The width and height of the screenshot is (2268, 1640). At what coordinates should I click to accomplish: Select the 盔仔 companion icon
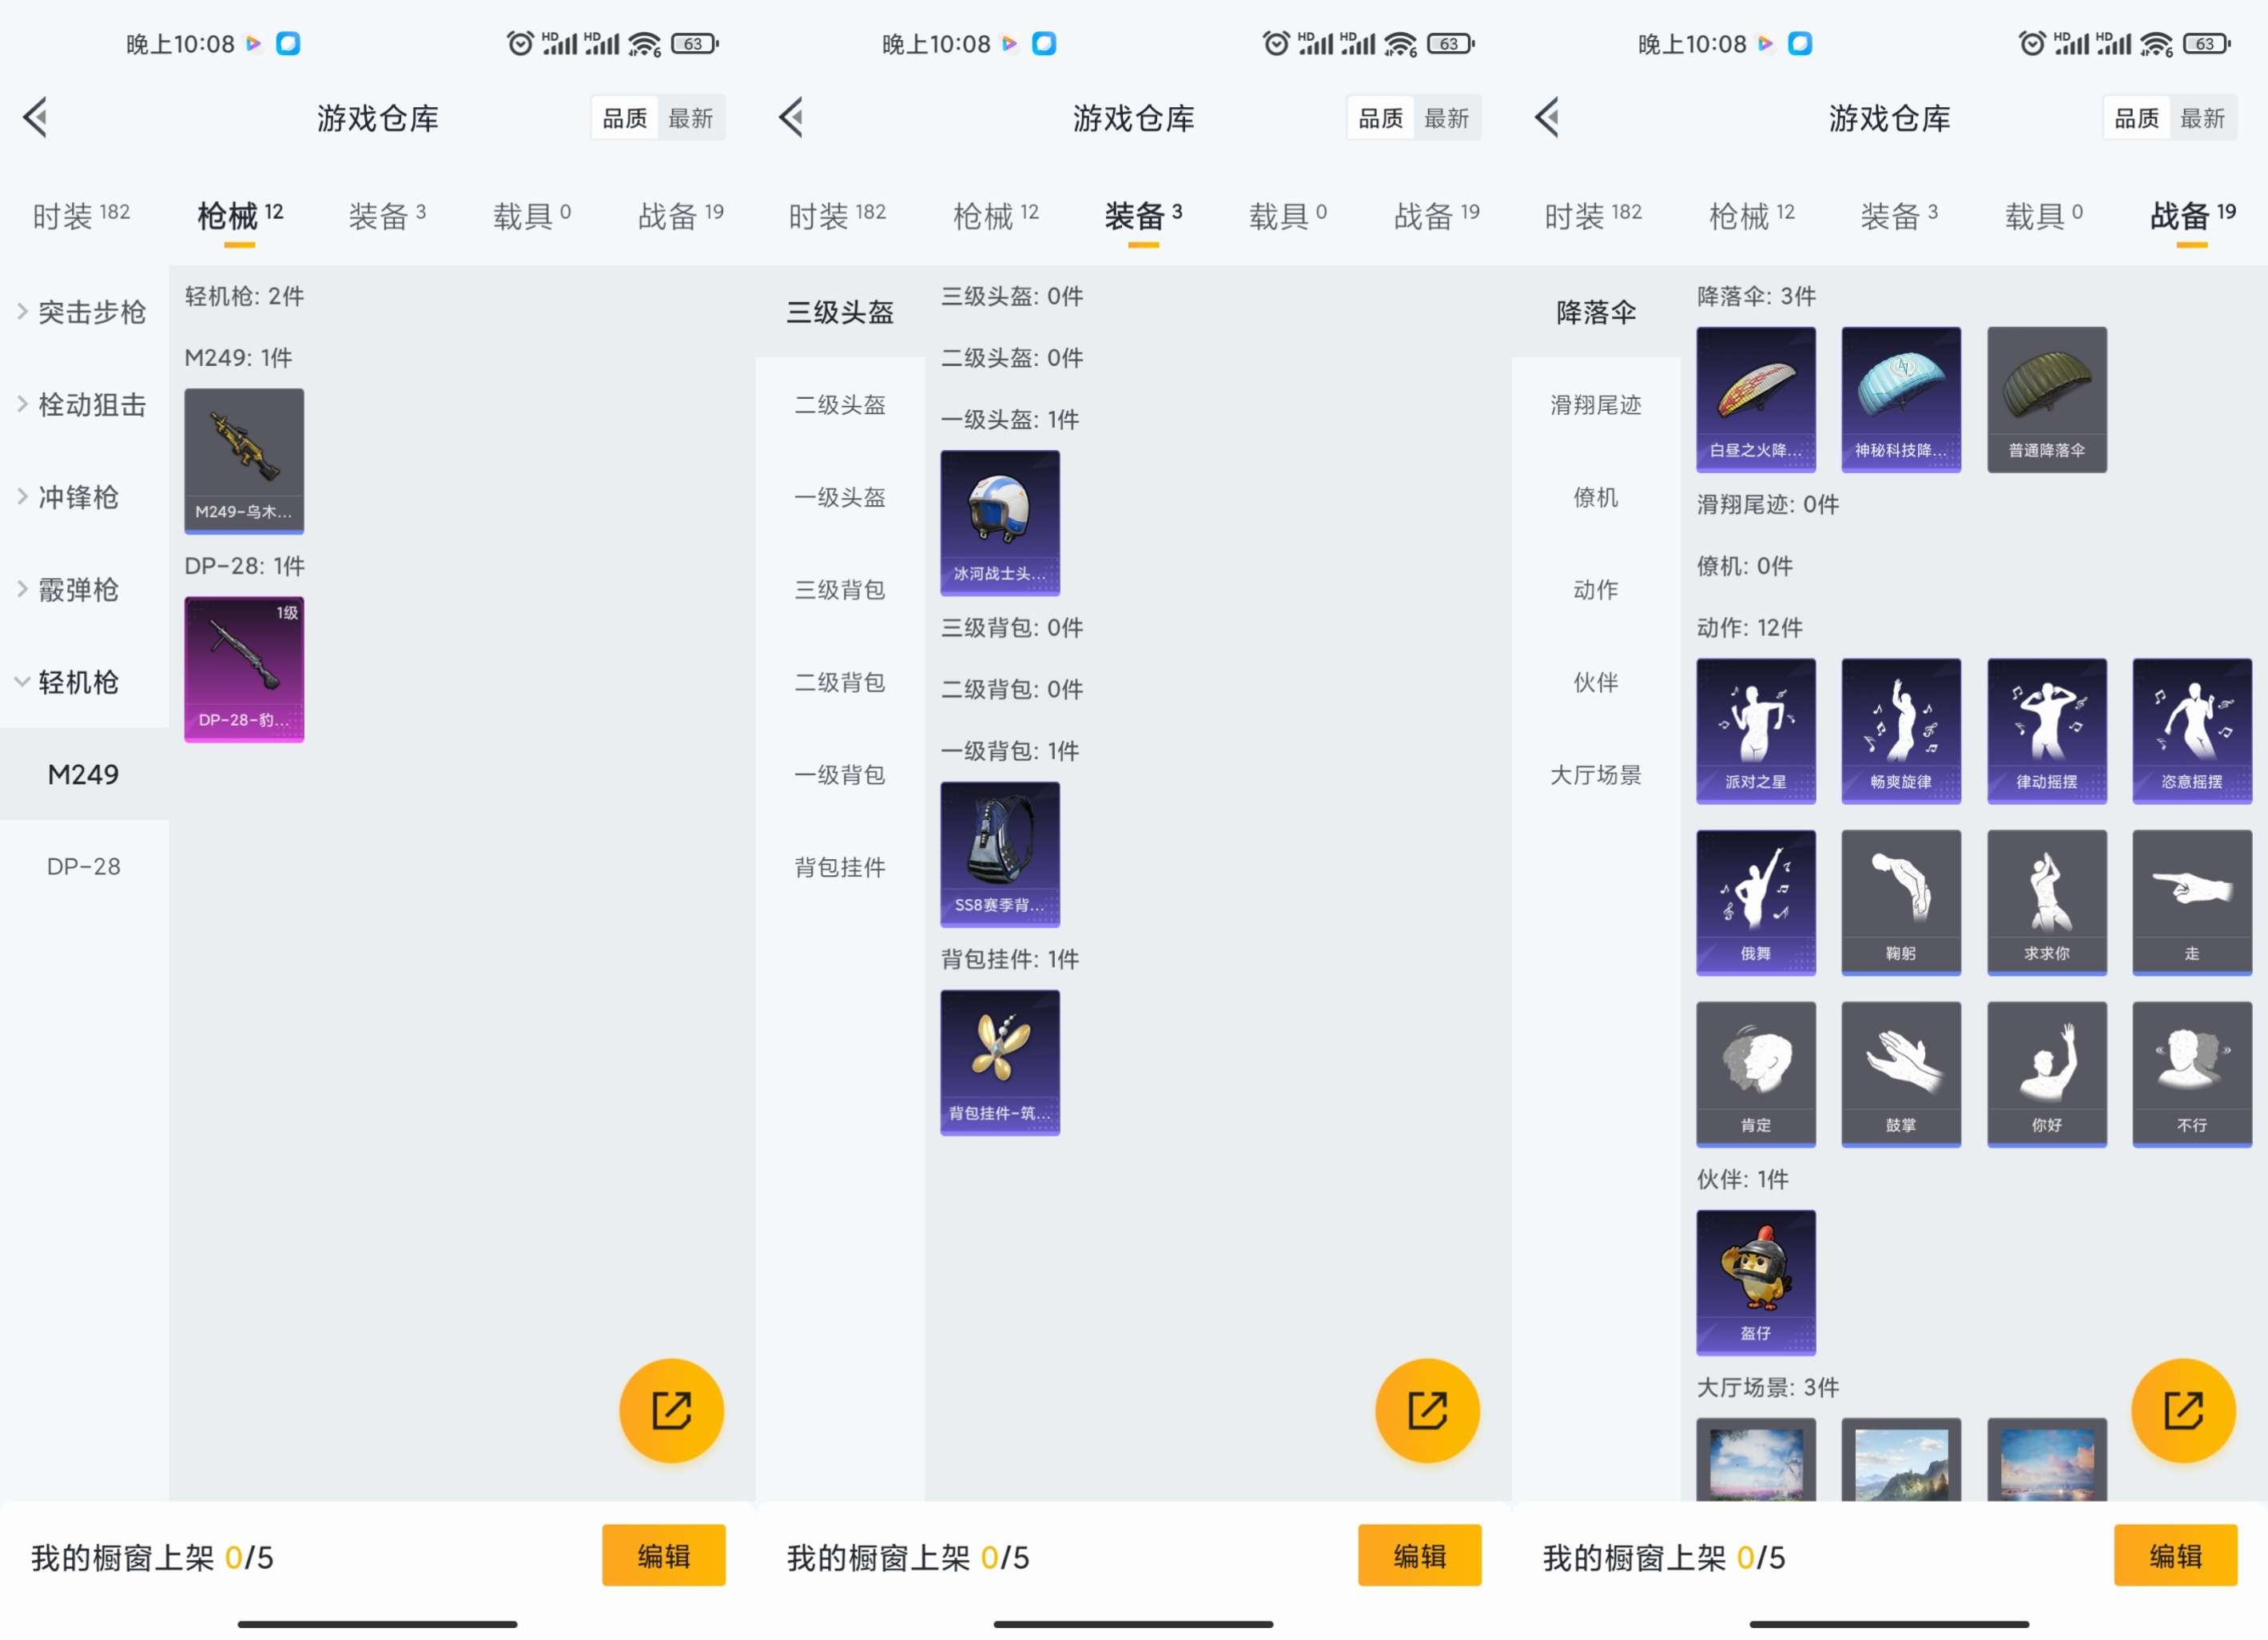point(1756,1282)
